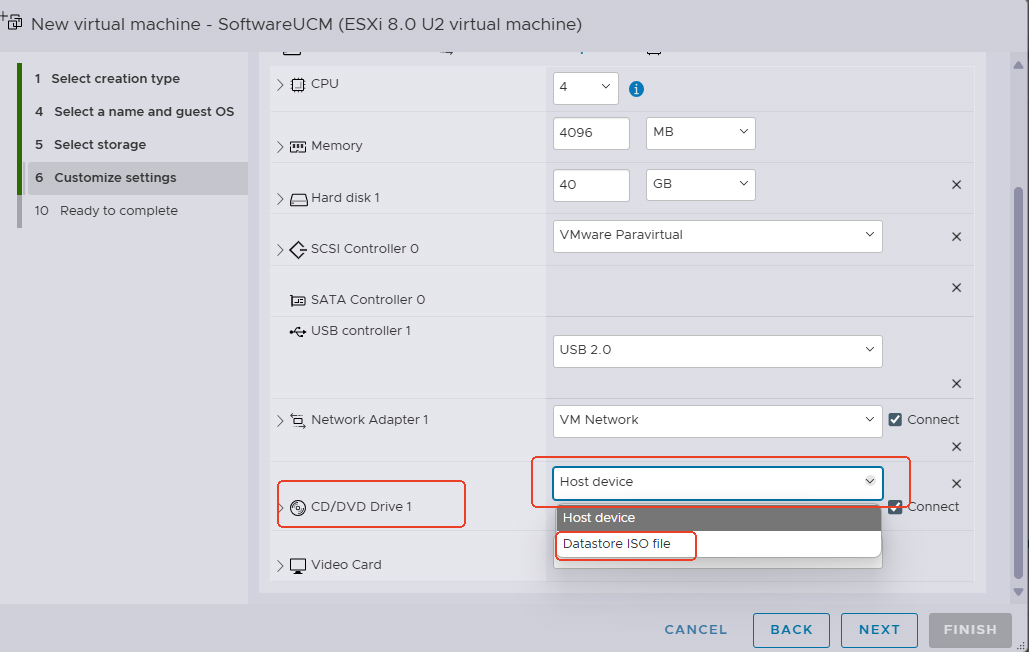This screenshot has width=1029, height=652.
Task: Expand the SCSI Controller 0 row
Action: coord(280,250)
